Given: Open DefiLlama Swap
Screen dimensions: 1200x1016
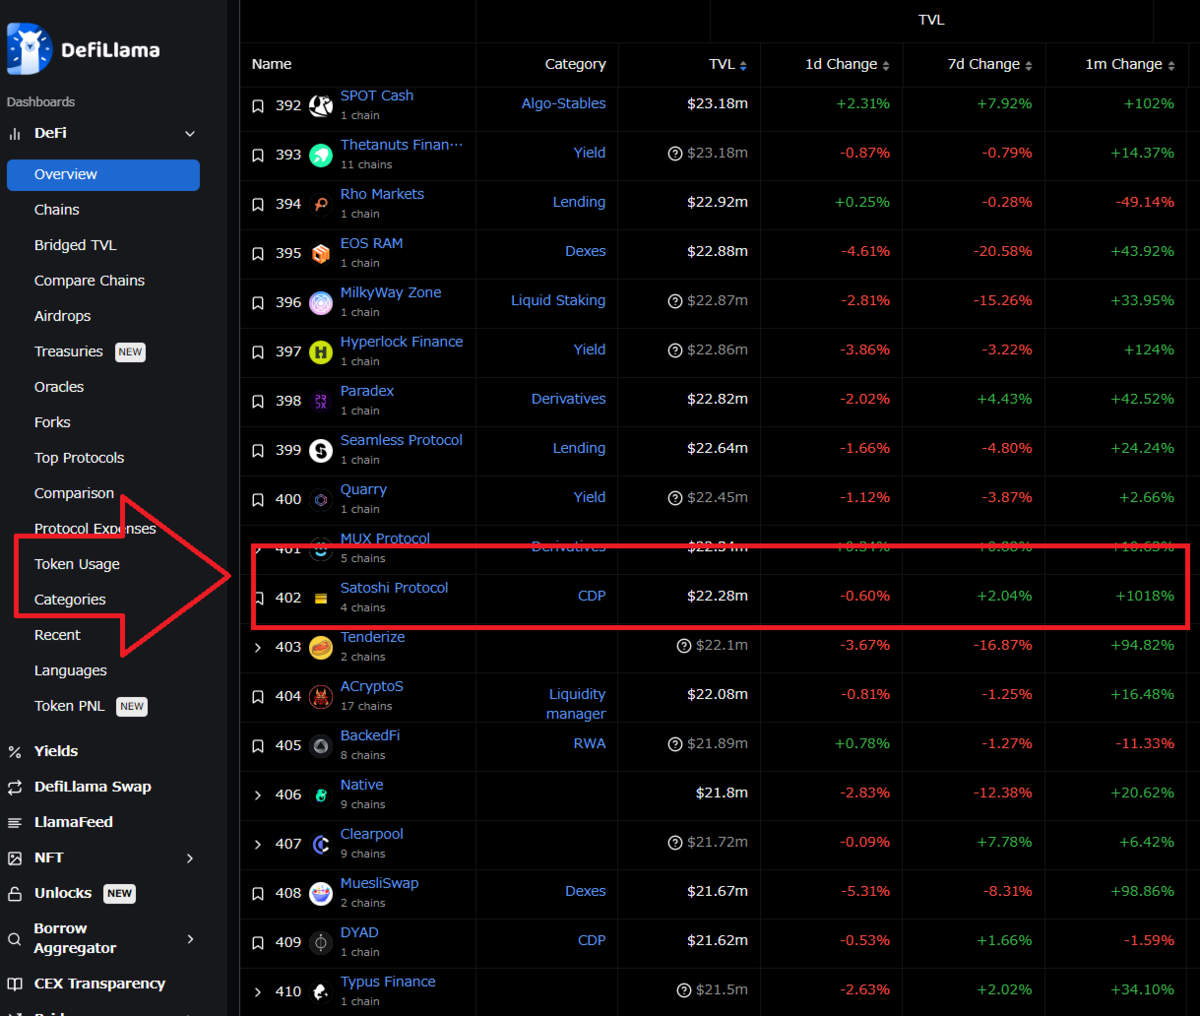Looking at the screenshot, I should pyautogui.click(x=93, y=787).
